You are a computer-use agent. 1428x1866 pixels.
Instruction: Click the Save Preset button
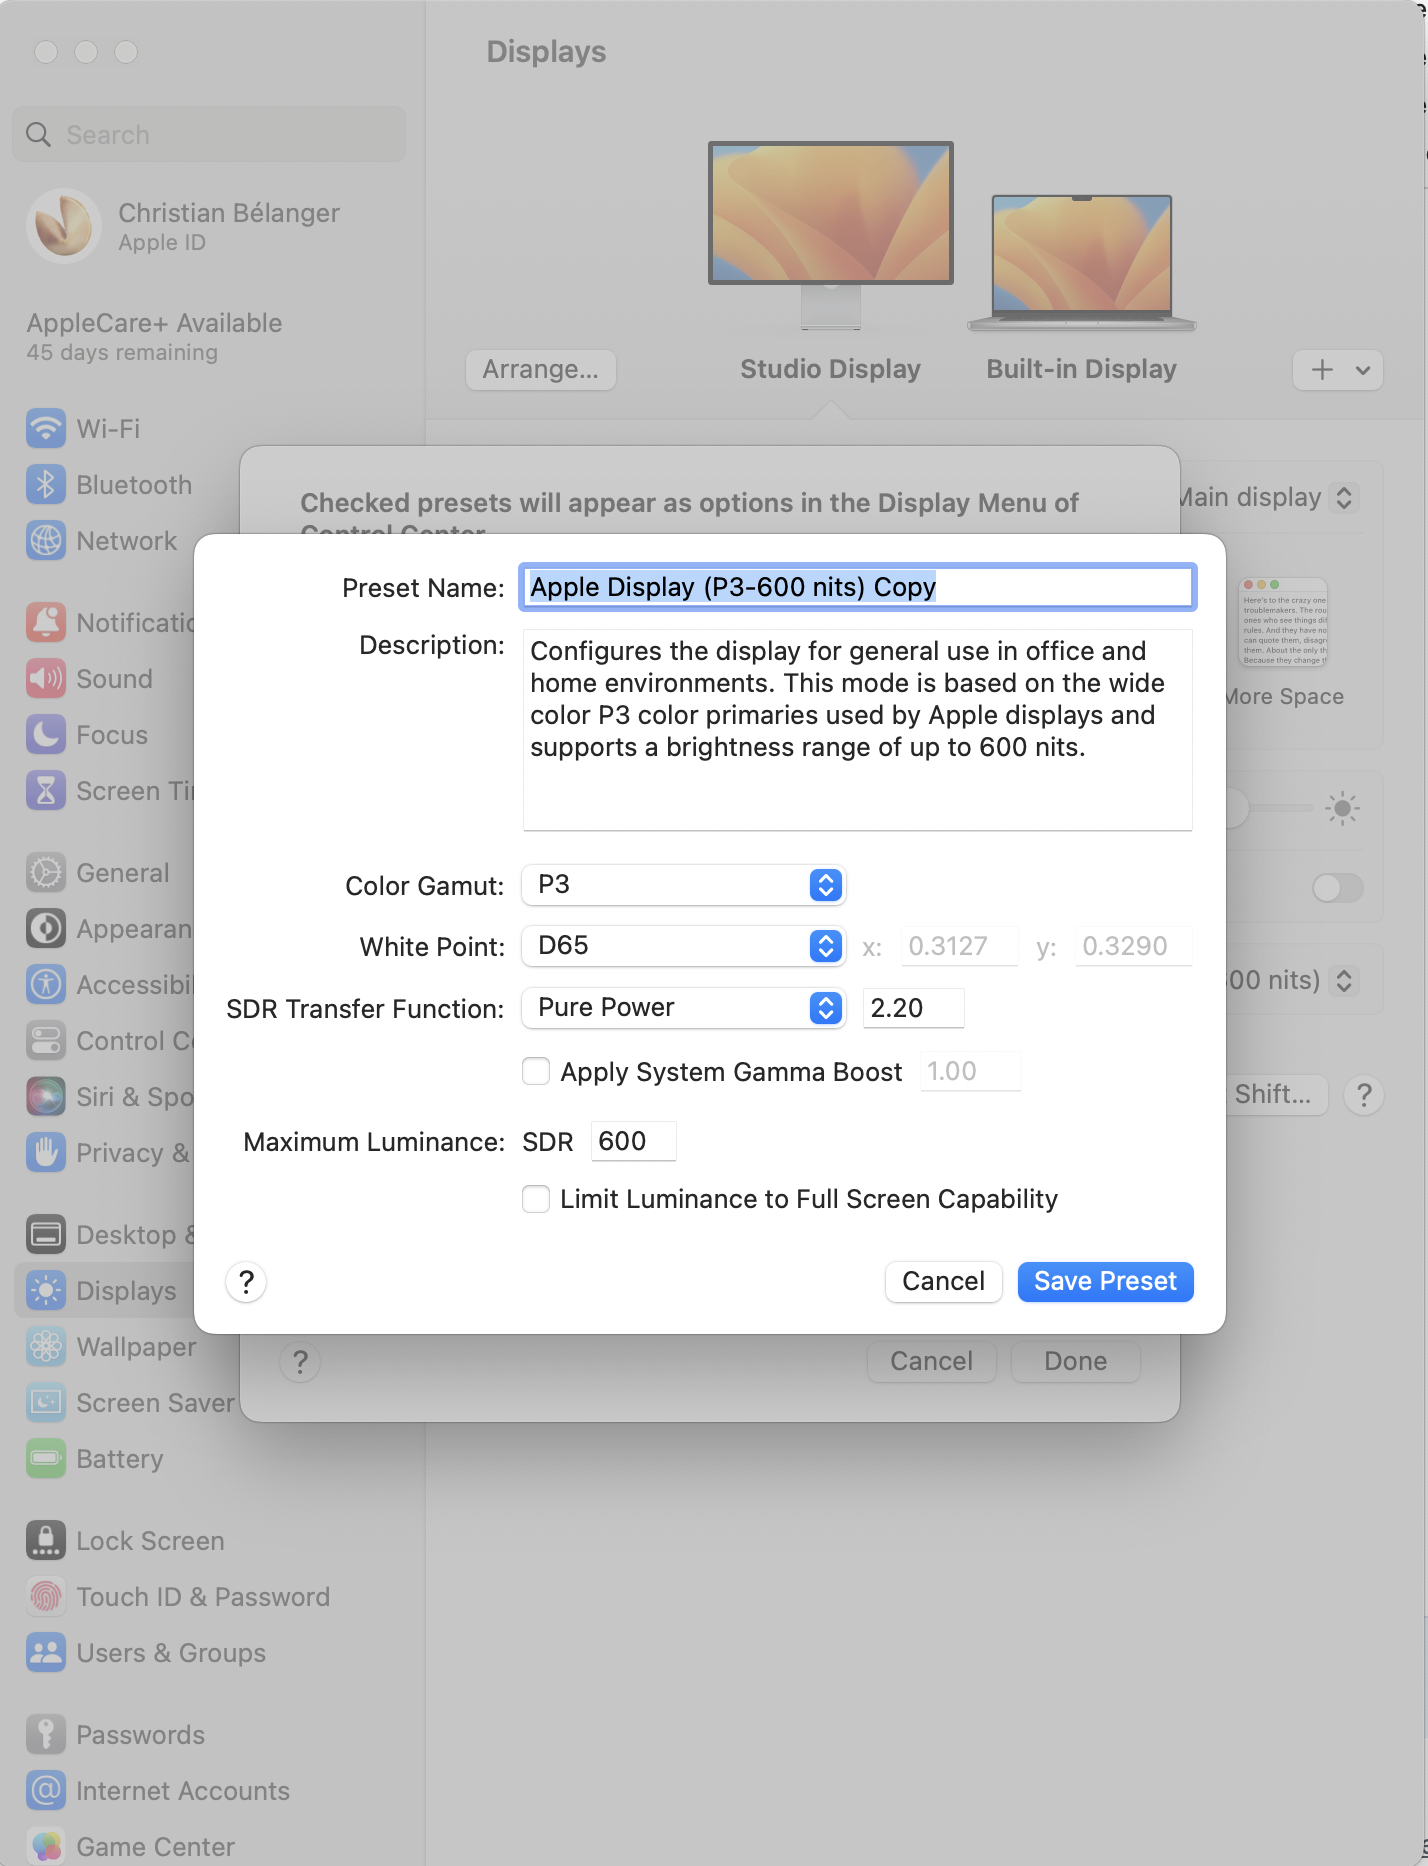coord(1105,1282)
